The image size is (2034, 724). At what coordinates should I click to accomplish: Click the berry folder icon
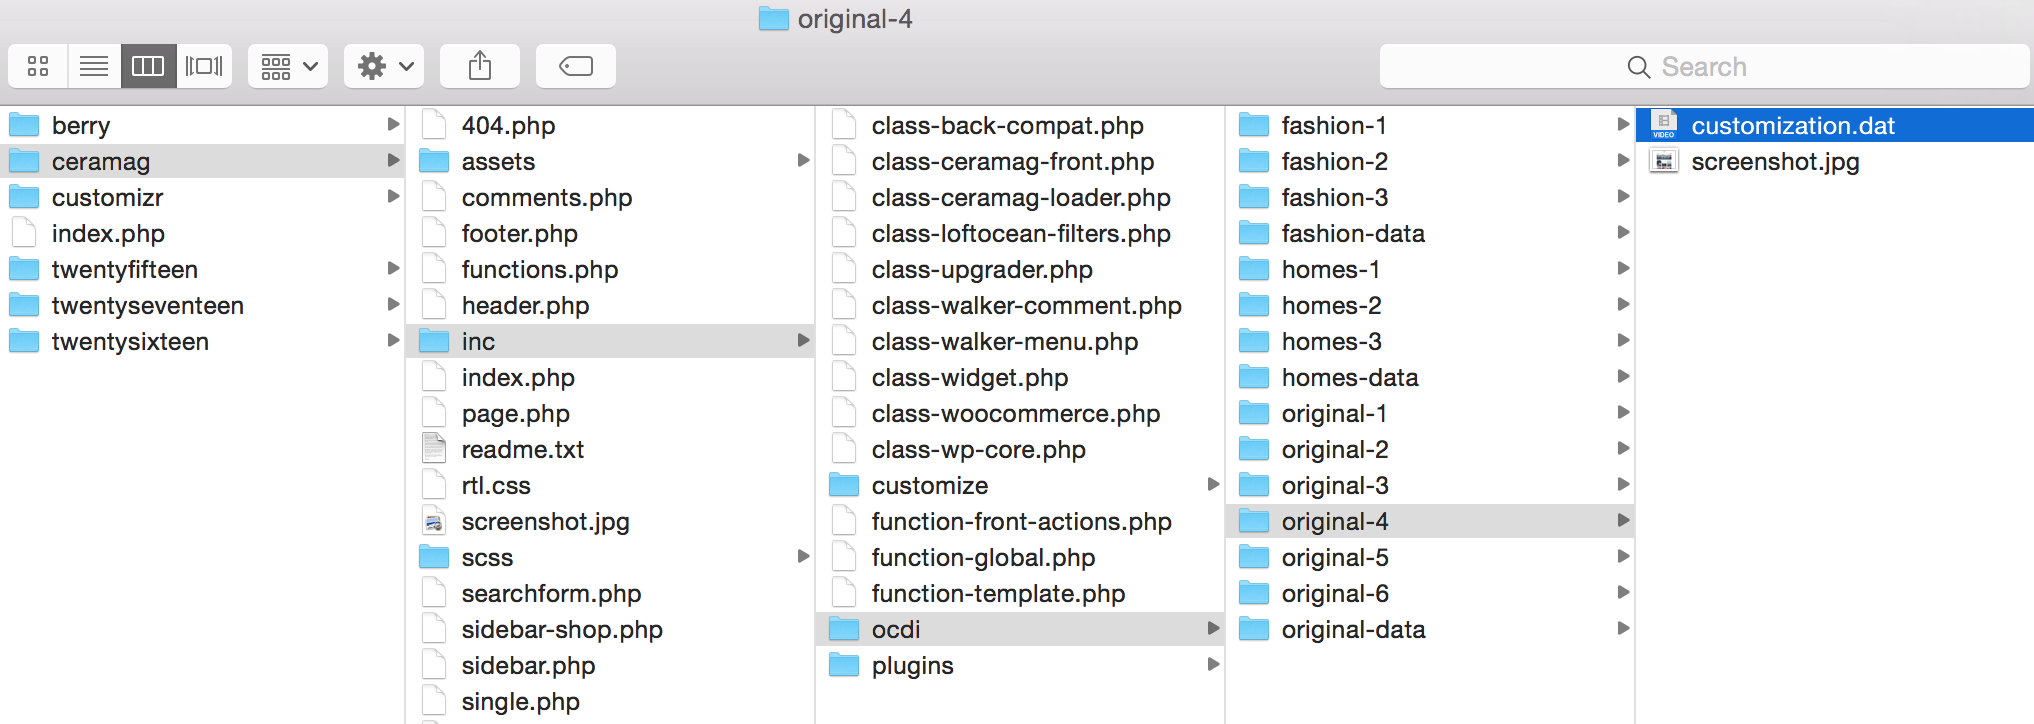click(24, 125)
